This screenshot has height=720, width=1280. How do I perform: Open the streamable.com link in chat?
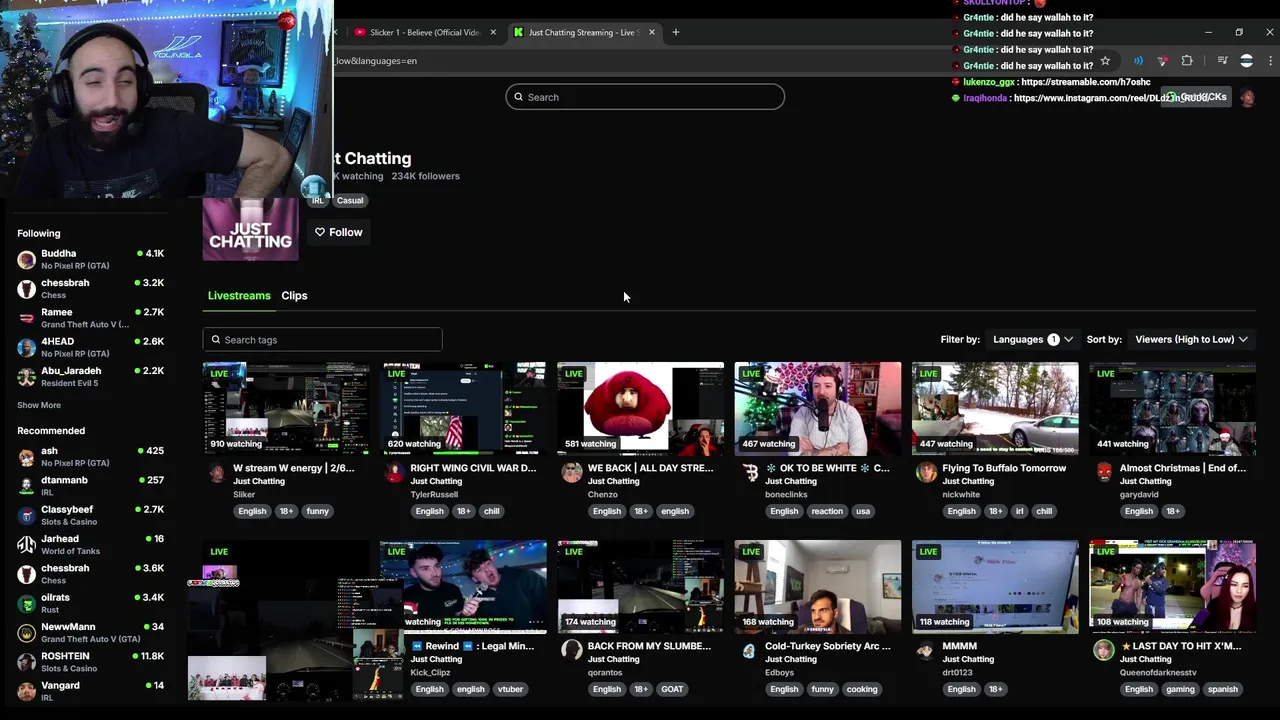[x=1085, y=82]
